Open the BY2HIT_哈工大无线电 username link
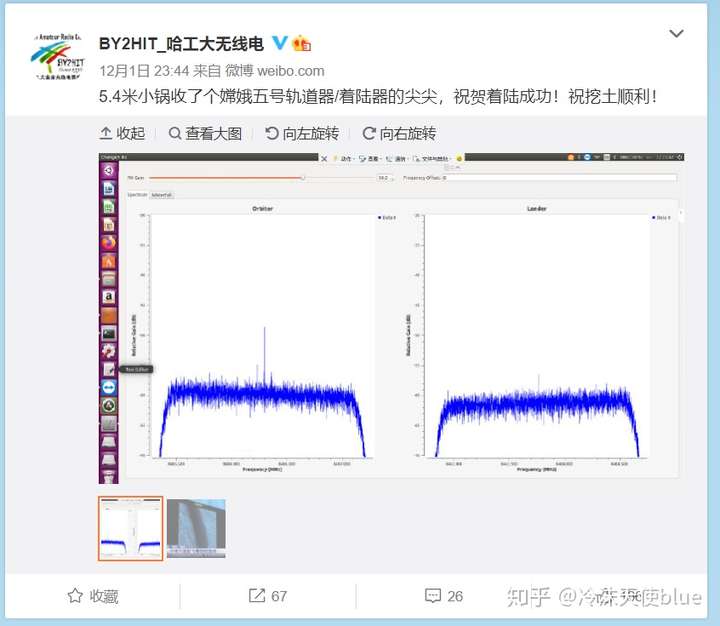 (181, 44)
